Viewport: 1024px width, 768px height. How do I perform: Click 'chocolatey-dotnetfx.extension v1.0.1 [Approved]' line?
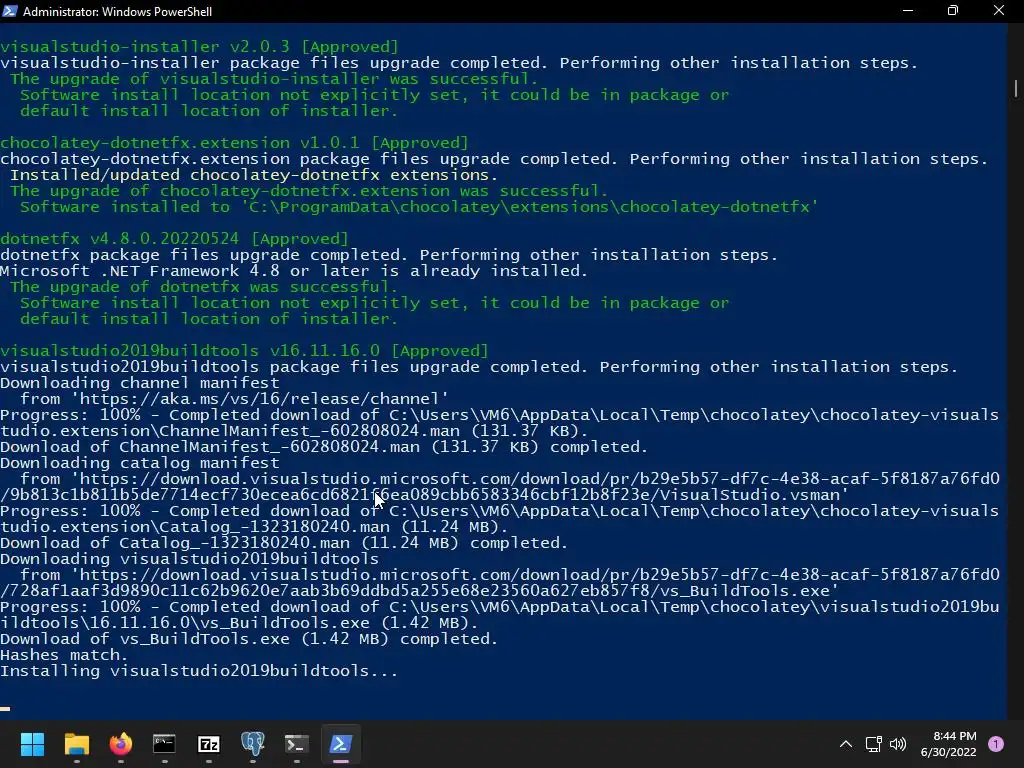click(x=234, y=143)
